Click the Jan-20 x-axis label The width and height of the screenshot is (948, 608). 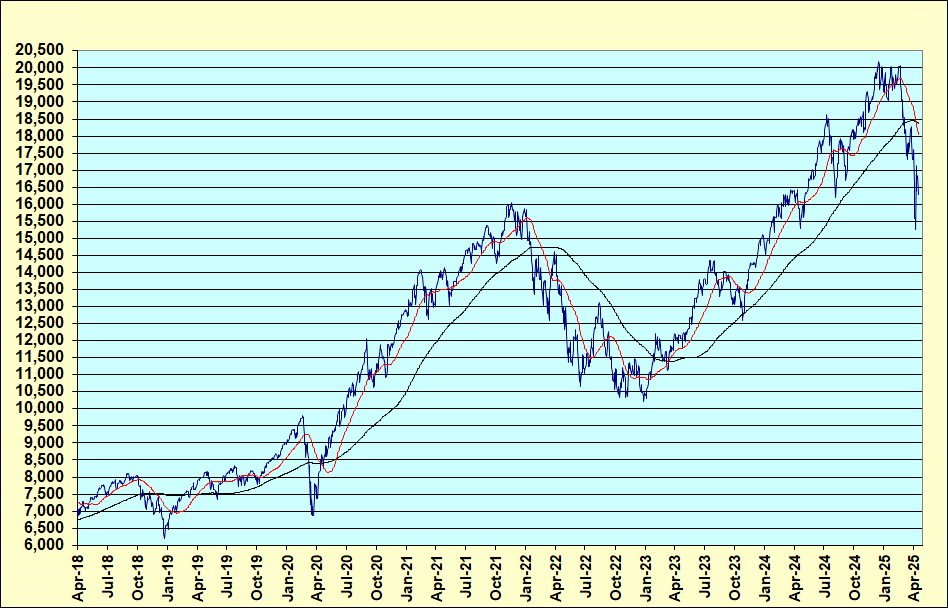(287, 578)
